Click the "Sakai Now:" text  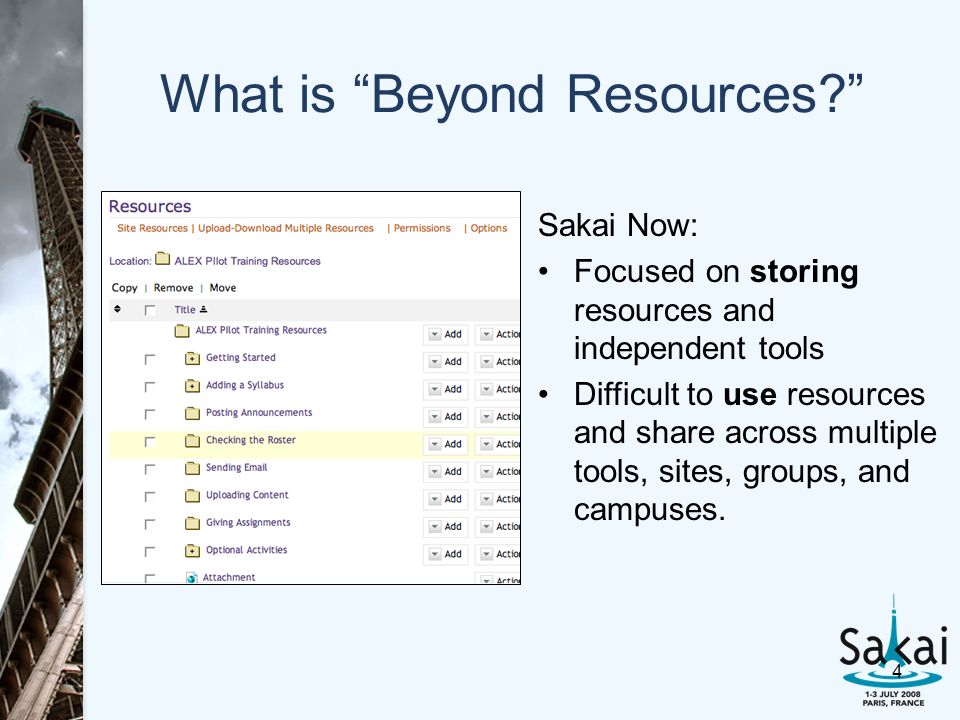(x=618, y=225)
